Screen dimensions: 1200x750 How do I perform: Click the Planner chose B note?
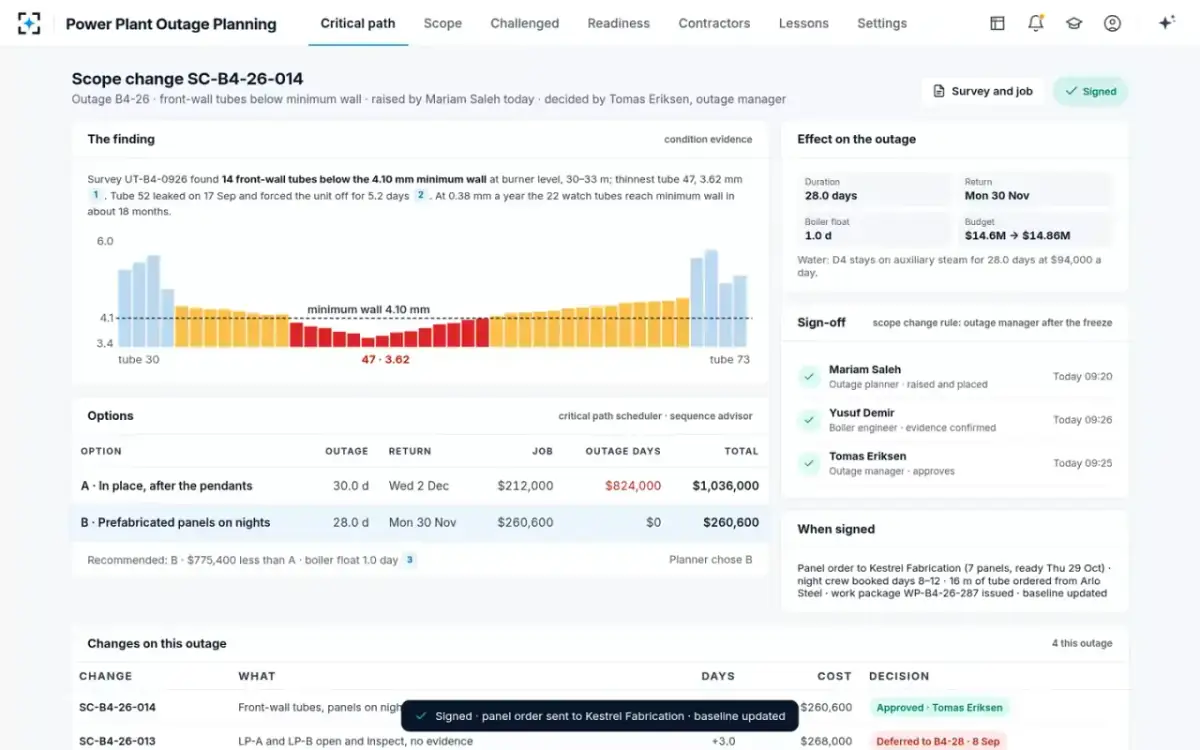(711, 560)
